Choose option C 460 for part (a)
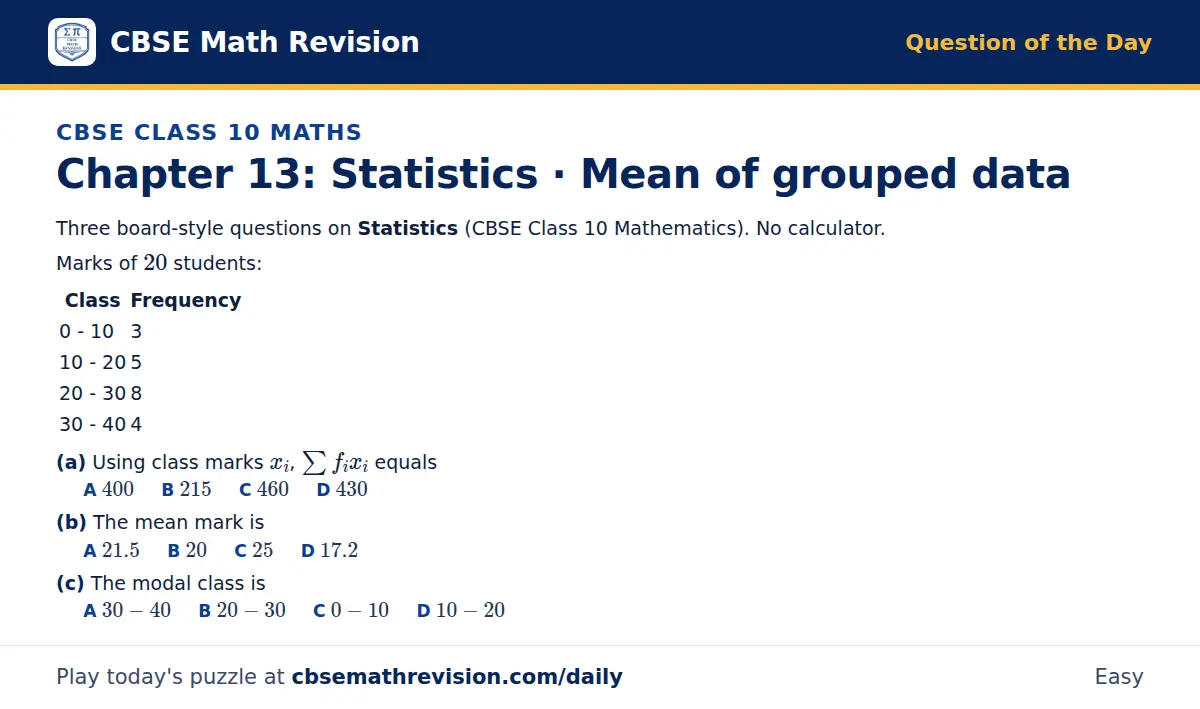 pos(264,489)
